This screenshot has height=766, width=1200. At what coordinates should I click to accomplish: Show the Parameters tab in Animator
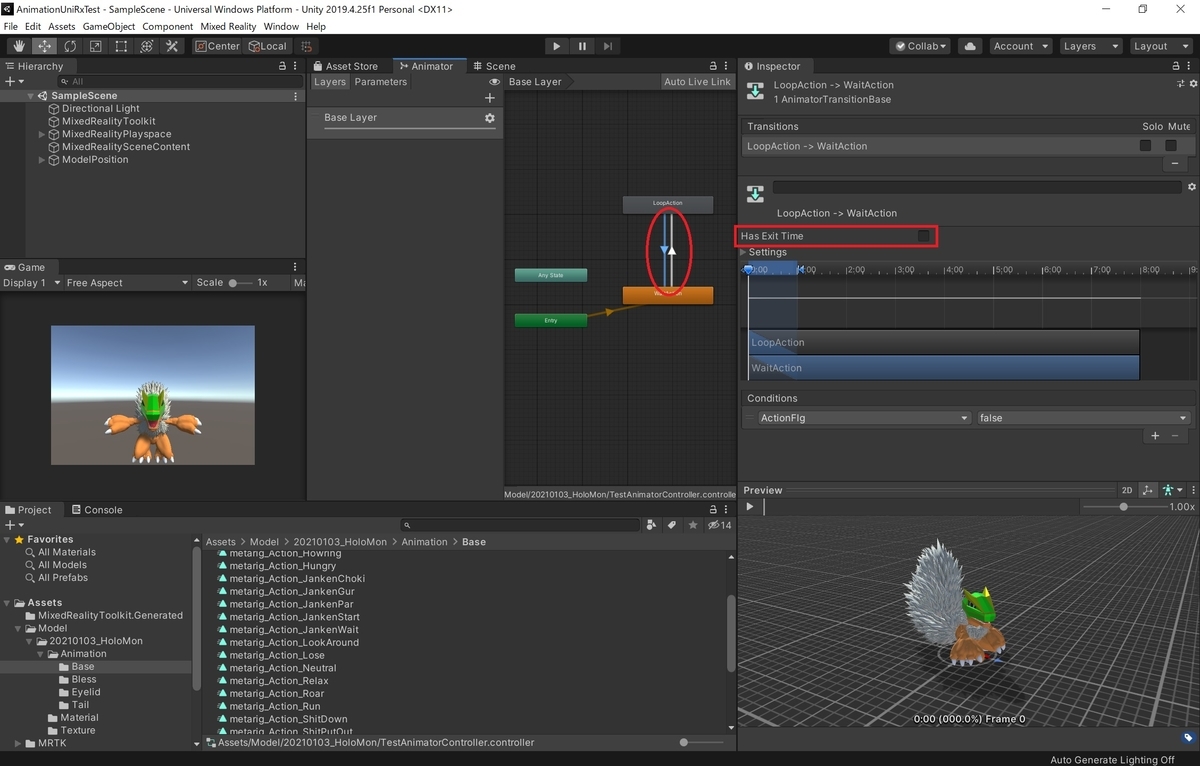(381, 82)
